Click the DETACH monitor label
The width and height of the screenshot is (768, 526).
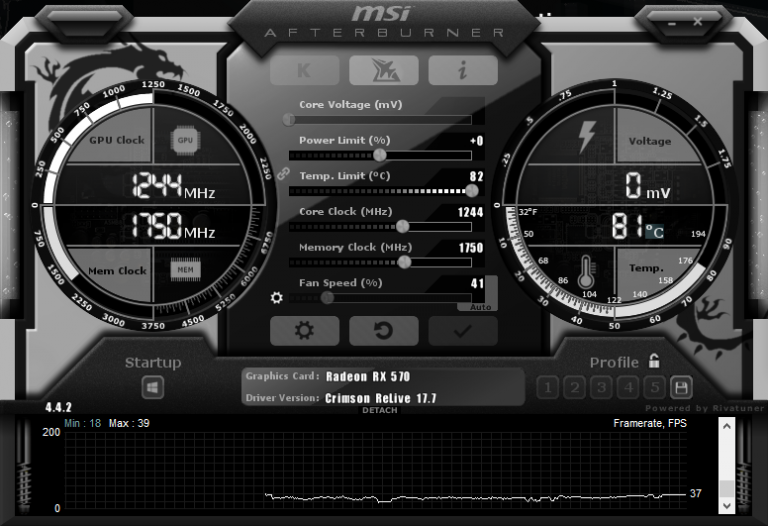[380, 411]
